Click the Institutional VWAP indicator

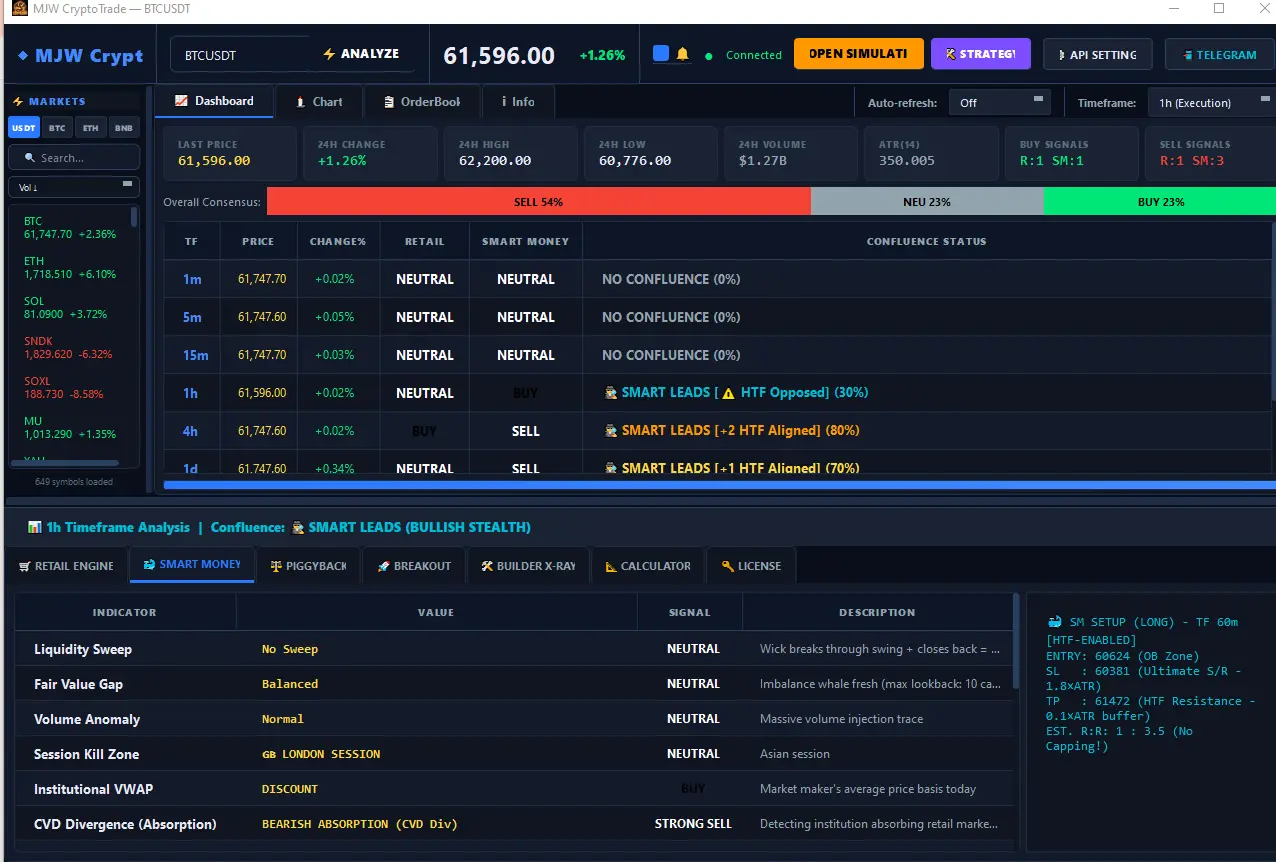pos(93,789)
